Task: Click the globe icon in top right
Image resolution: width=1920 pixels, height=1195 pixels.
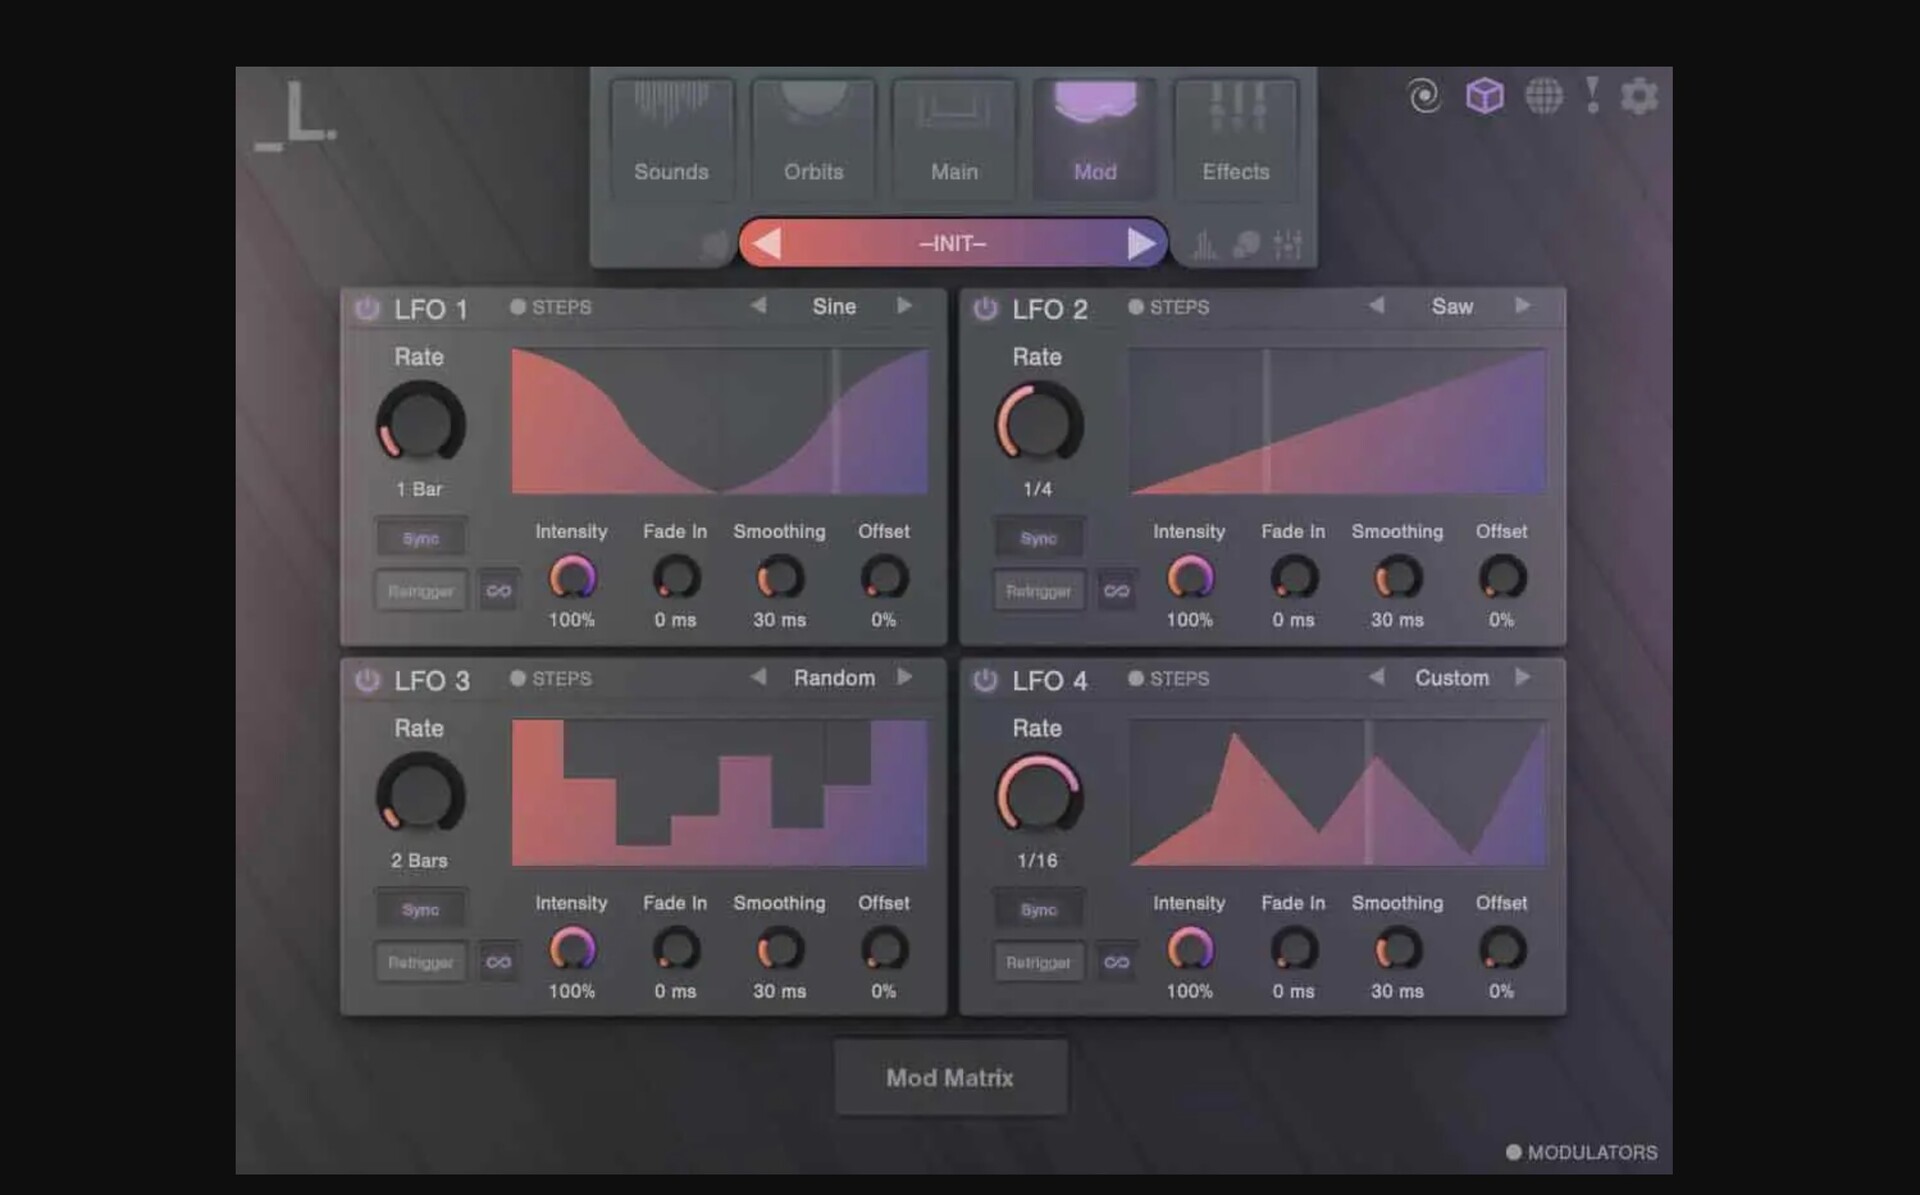Action: [x=1543, y=96]
